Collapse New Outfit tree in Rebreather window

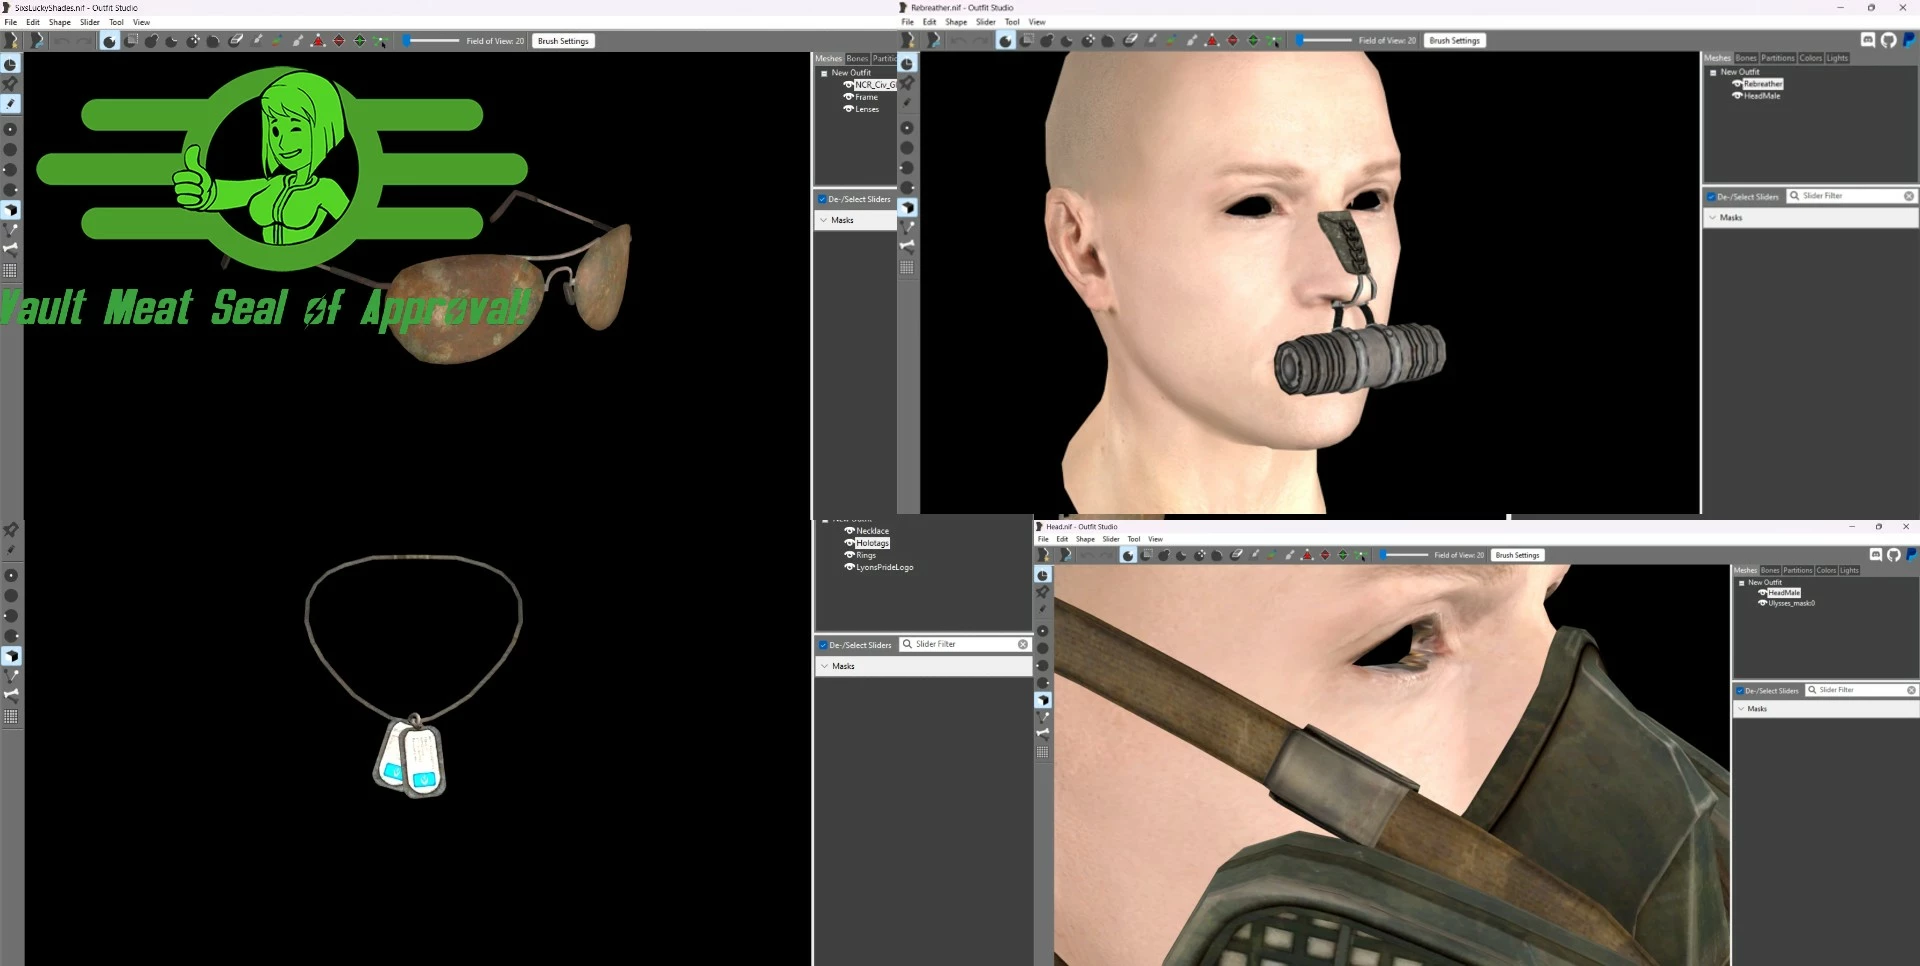(x=1713, y=72)
